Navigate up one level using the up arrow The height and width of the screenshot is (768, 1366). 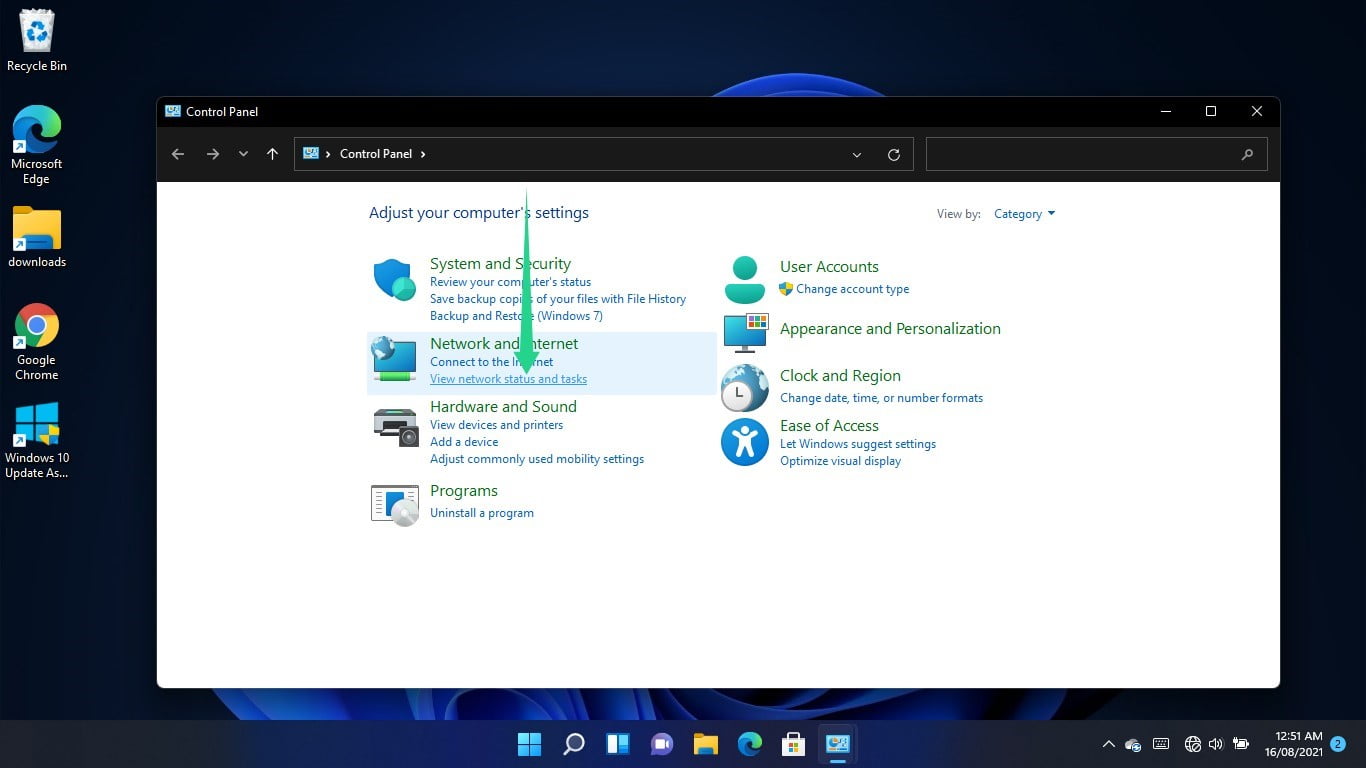click(x=272, y=154)
